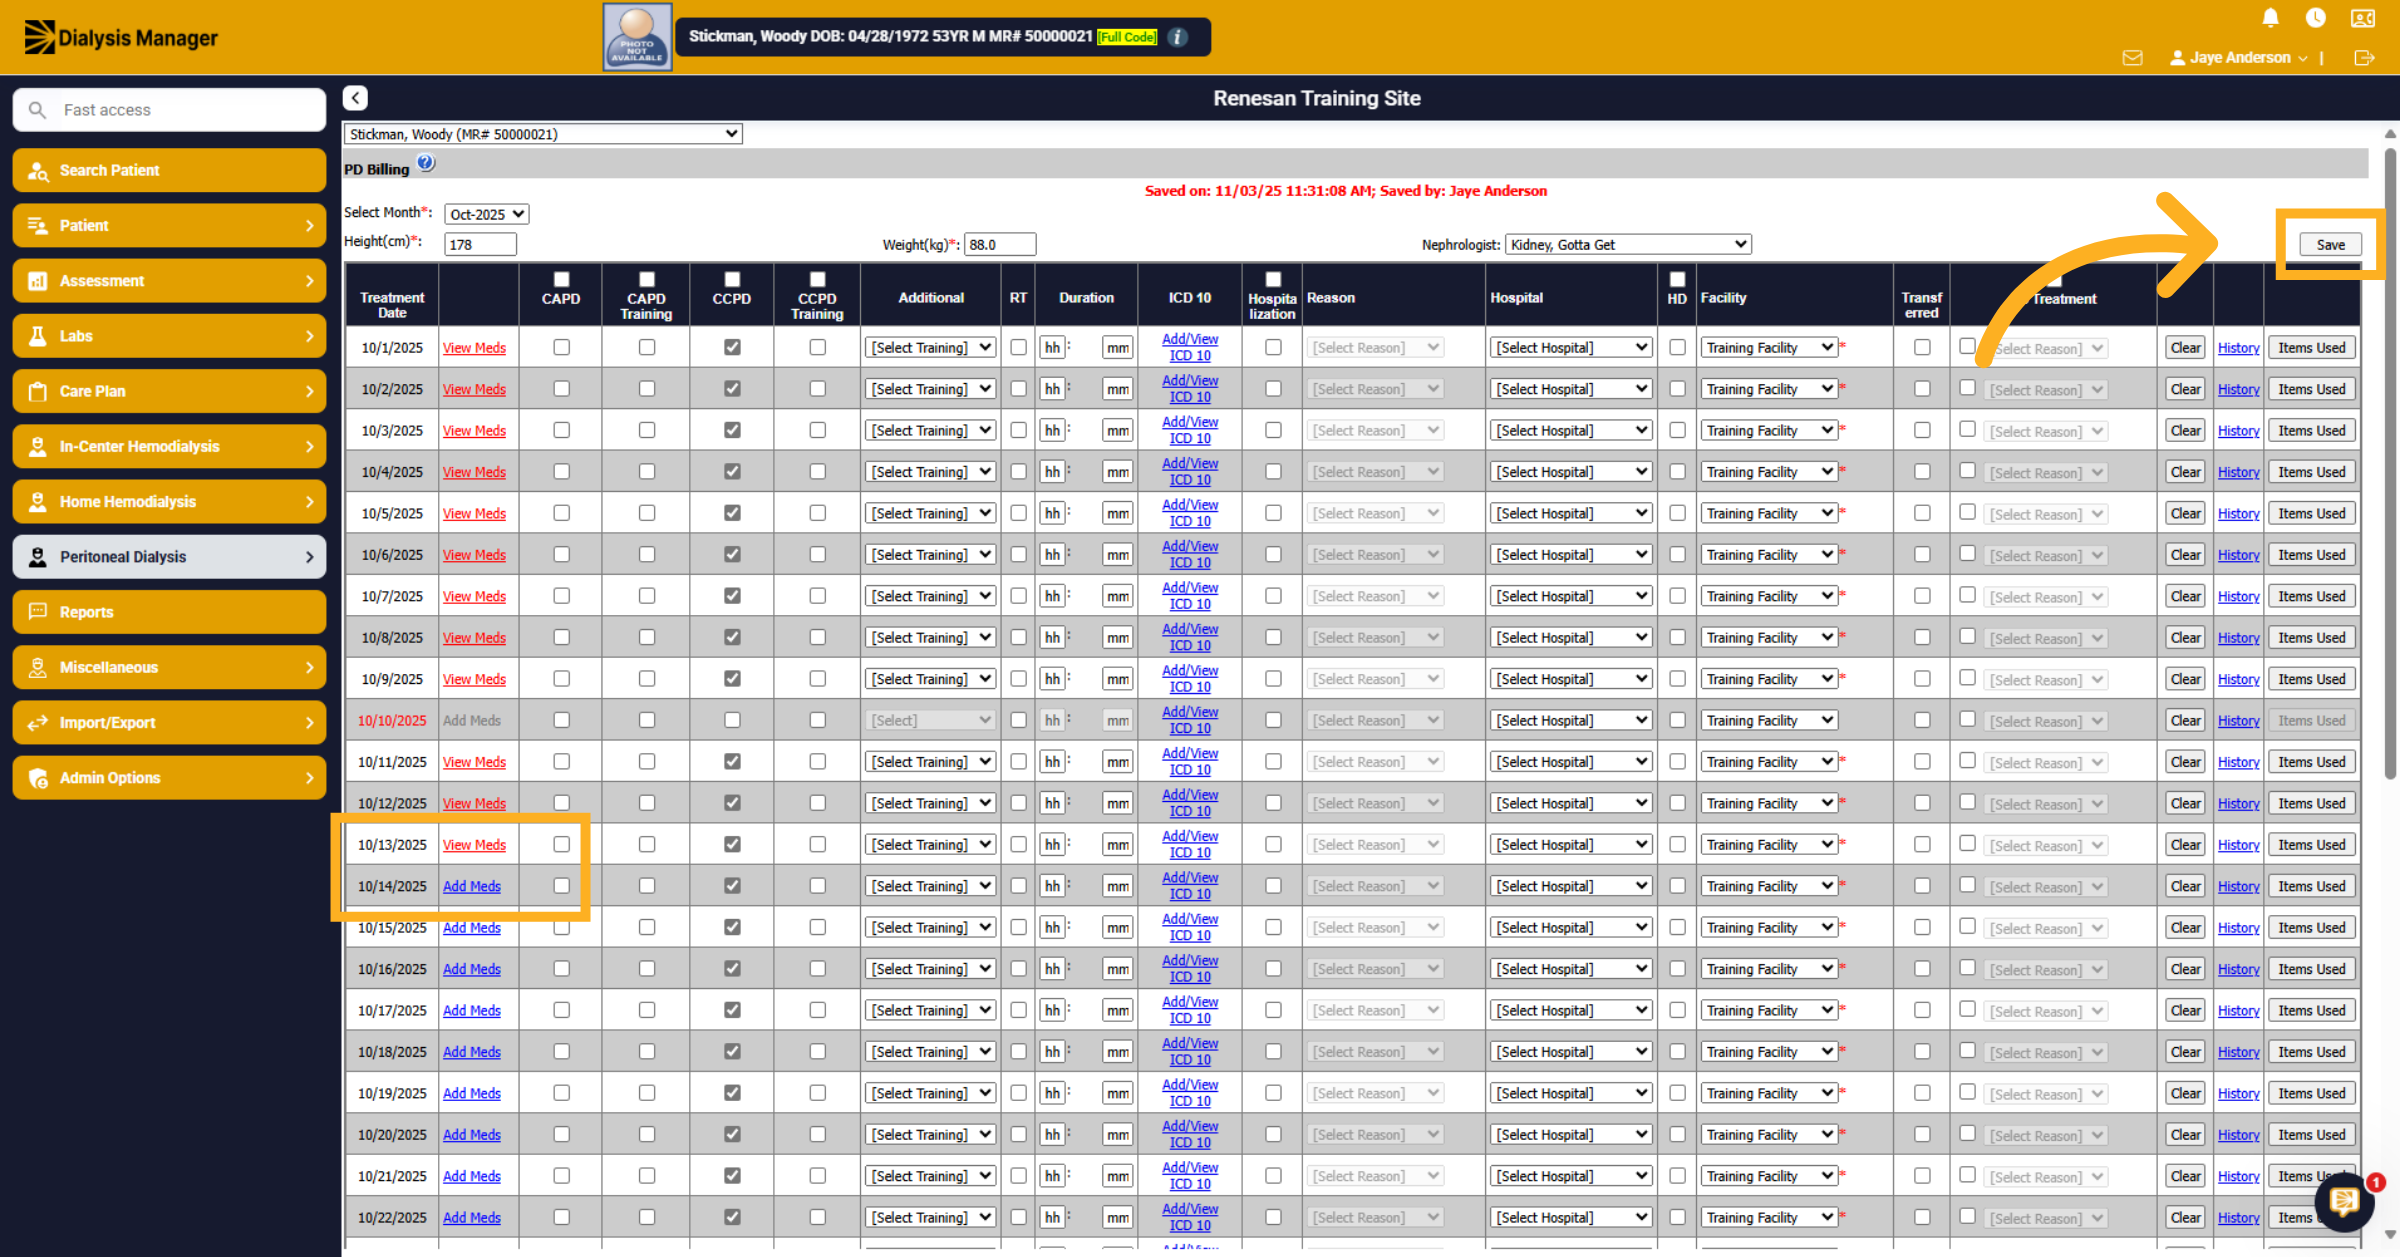Open the Nephrologist dropdown
This screenshot has height=1257, width=2400.
pyautogui.click(x=1627, y=244)
